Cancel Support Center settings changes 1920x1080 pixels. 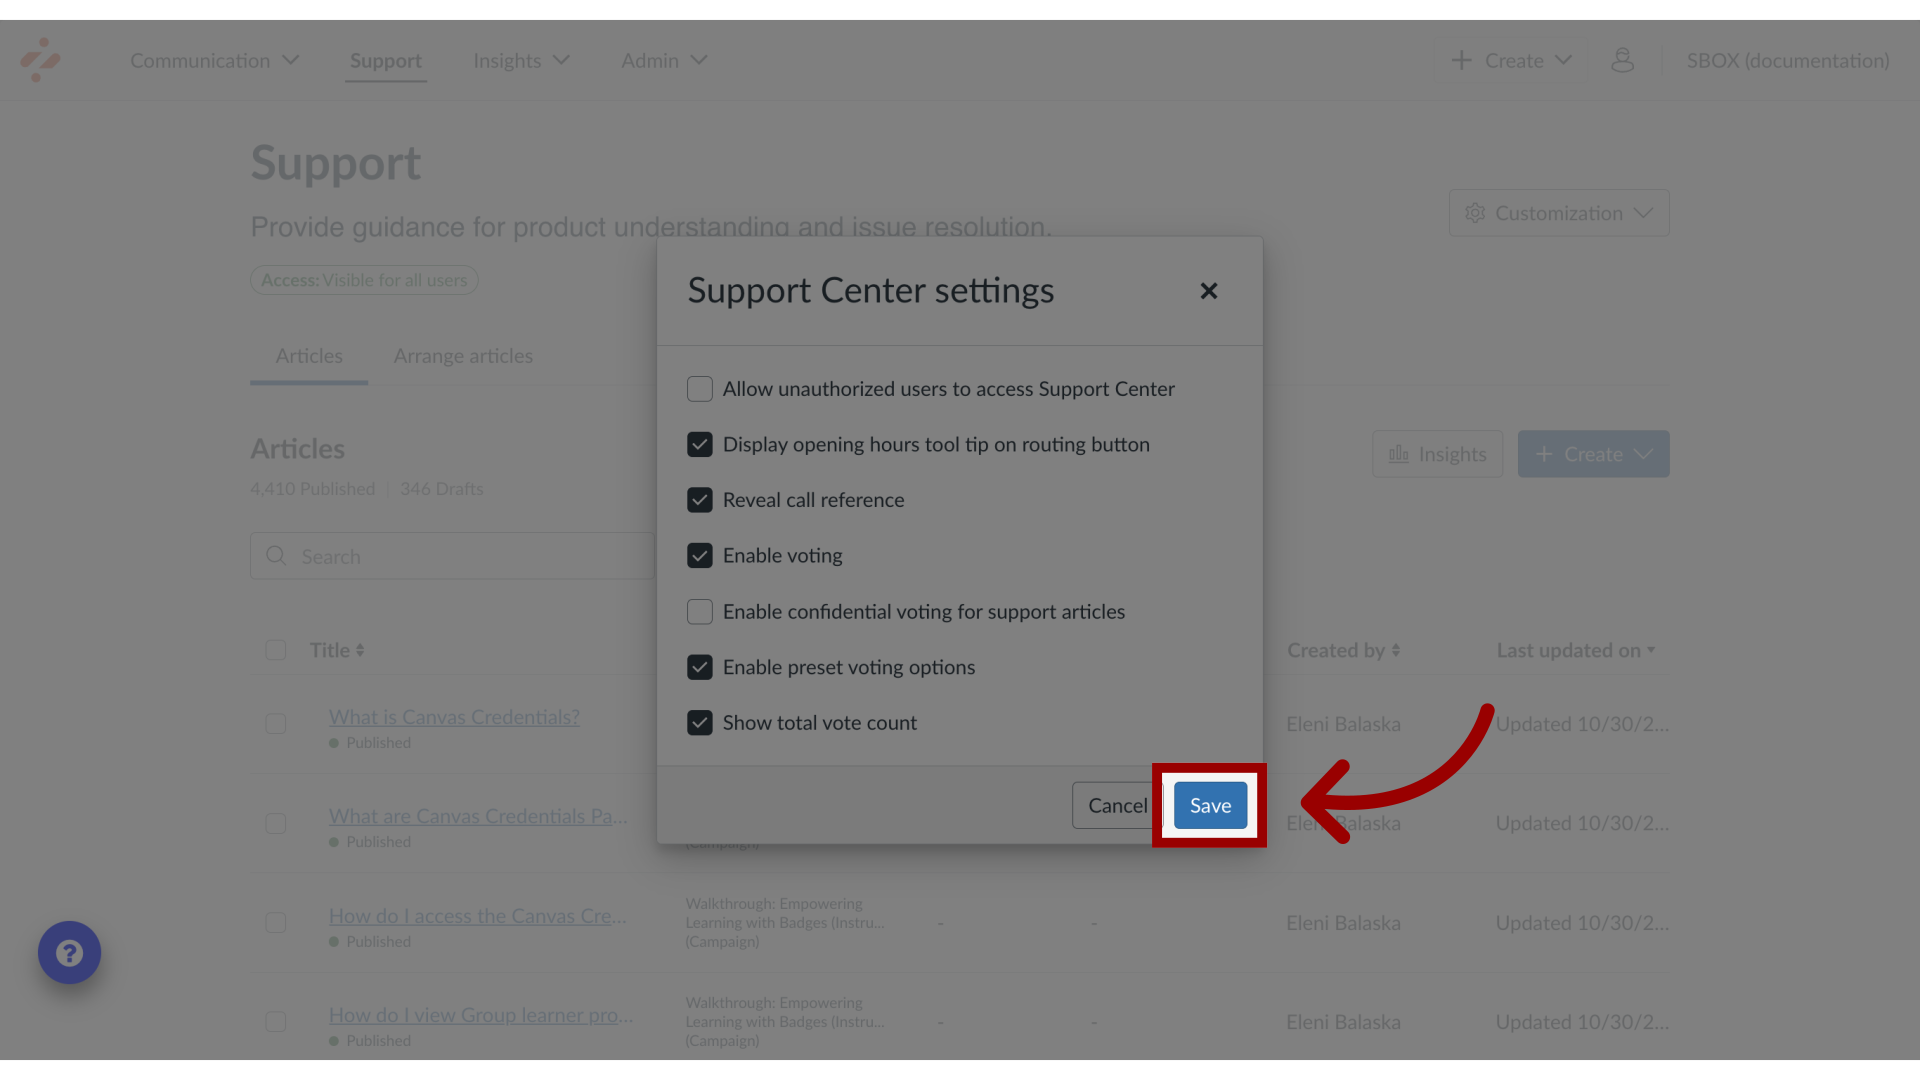tap(1117, 804)
